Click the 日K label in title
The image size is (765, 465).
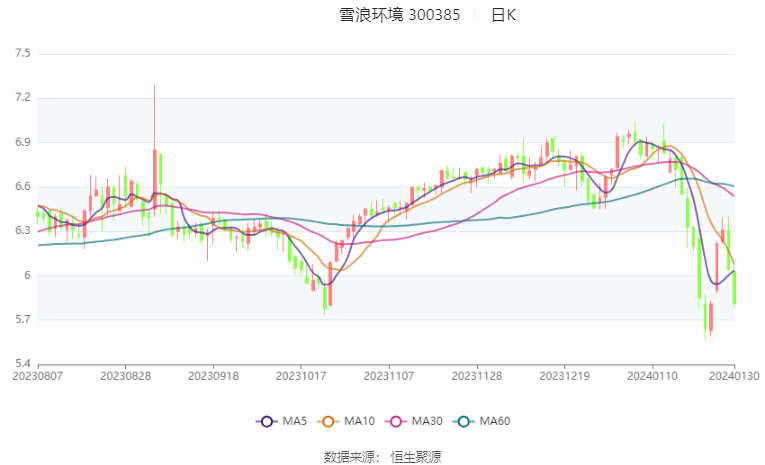coord(503,15)
